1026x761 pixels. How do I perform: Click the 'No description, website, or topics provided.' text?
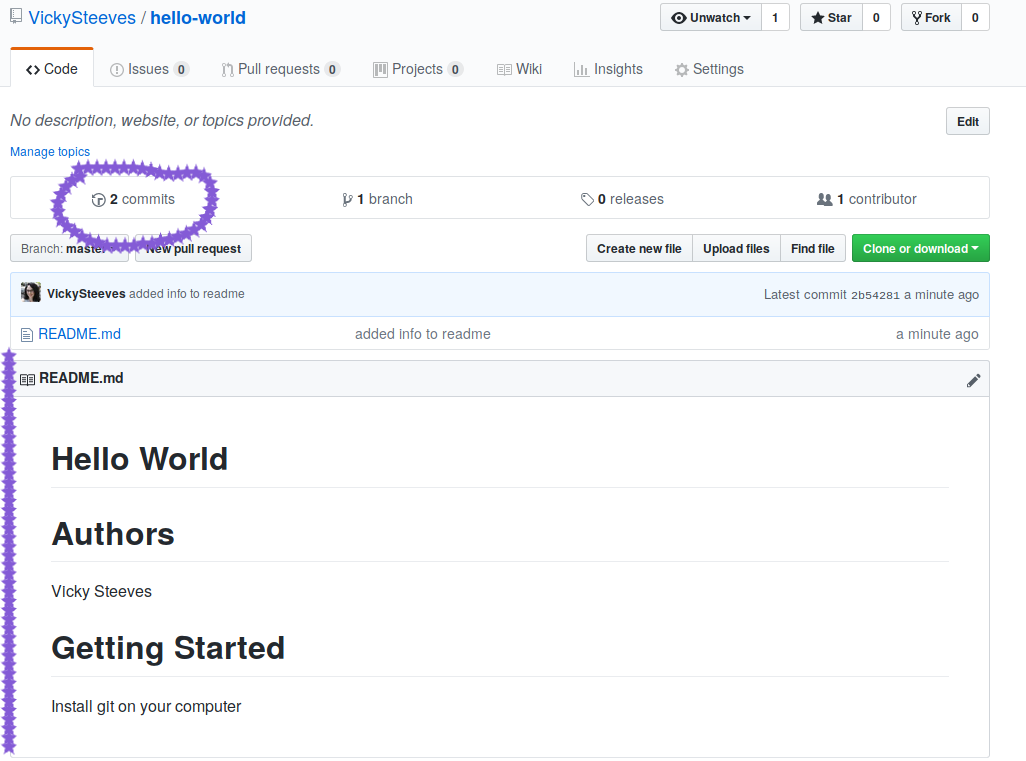click(162, 120)
